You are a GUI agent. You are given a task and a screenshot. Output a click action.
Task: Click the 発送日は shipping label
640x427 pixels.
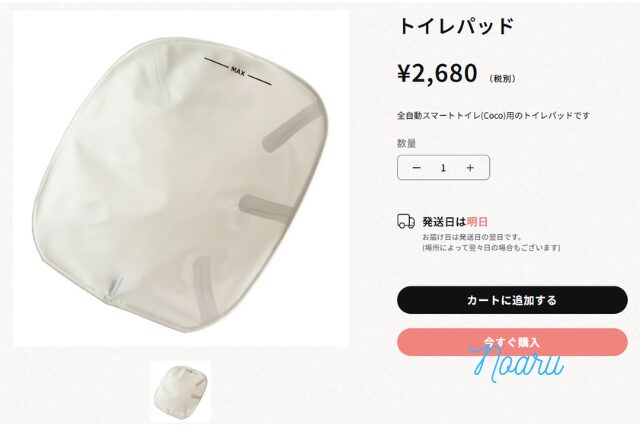[x=444, y=222]
